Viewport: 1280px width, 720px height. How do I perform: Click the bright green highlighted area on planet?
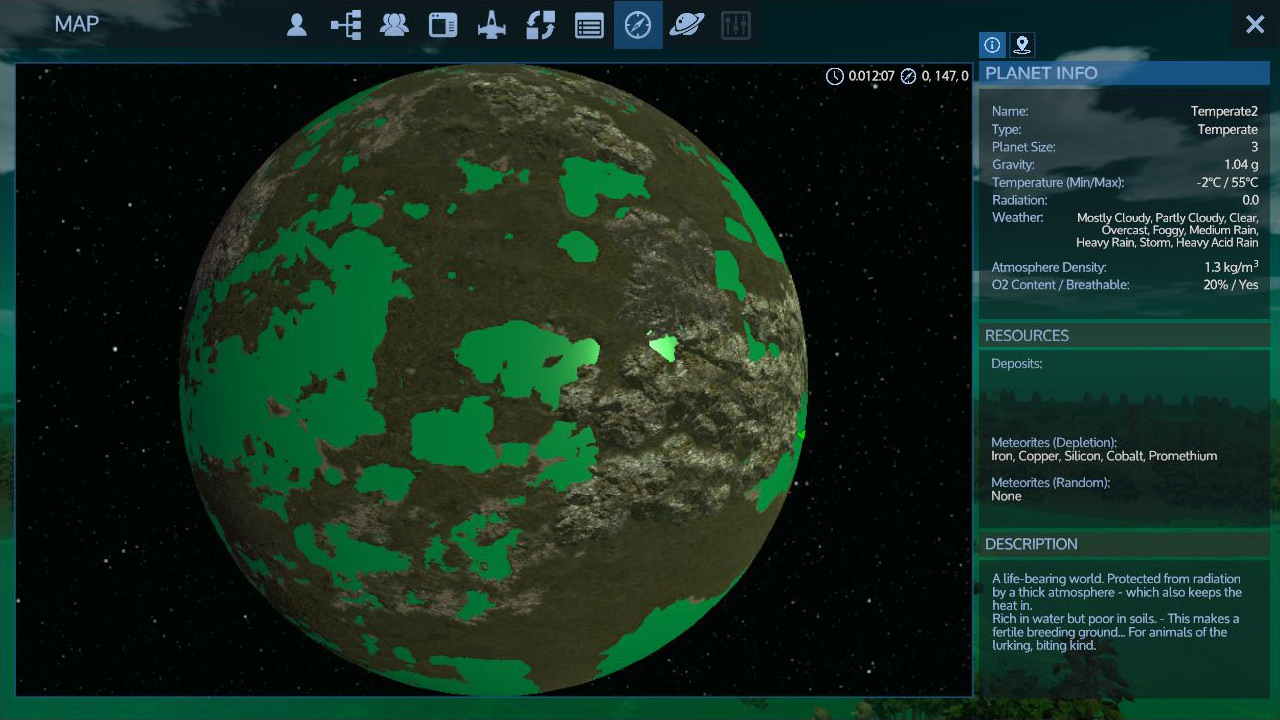[x=662, y=348]
